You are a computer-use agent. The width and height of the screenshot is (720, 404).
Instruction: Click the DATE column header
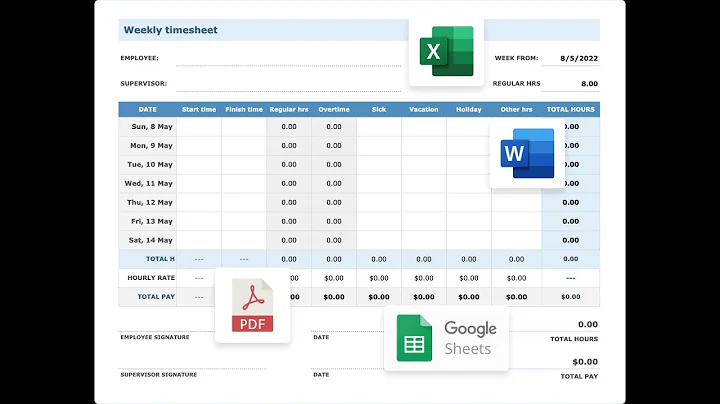coord(147,109)
